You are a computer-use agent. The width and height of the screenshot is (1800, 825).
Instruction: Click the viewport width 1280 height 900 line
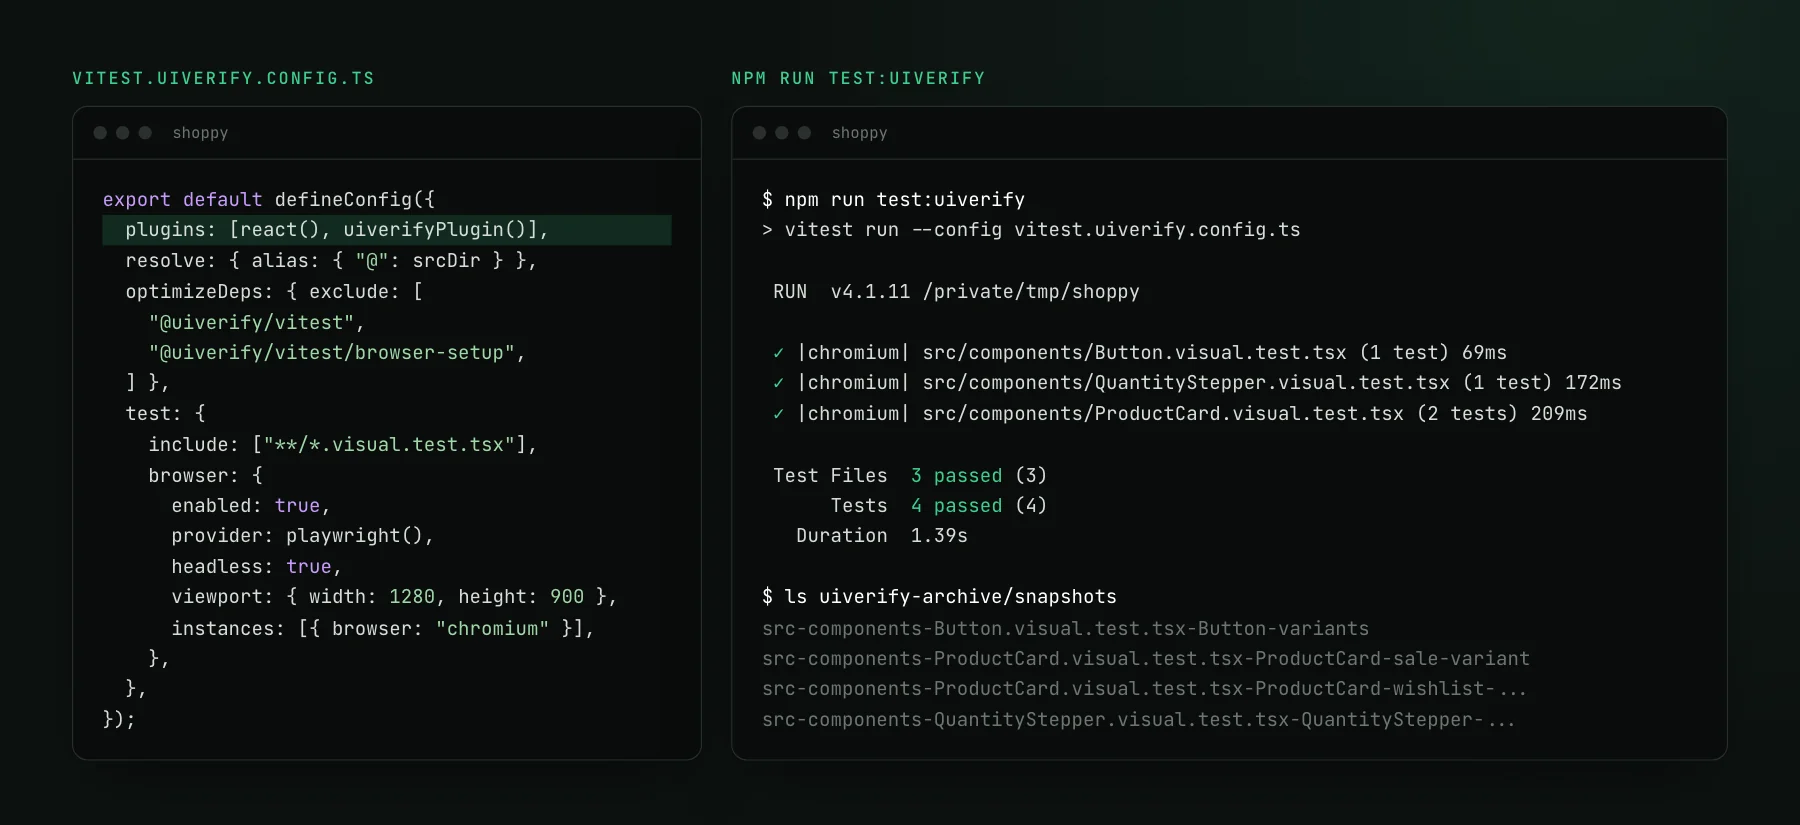coord(394,597)
